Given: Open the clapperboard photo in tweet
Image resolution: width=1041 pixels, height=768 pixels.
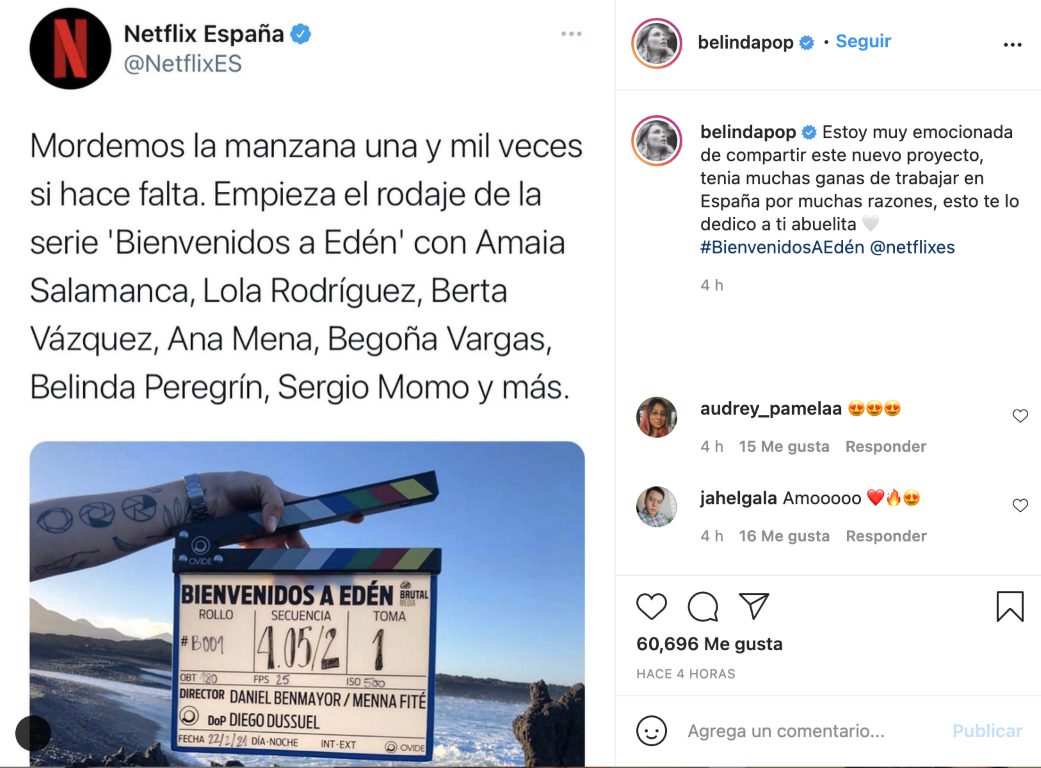Looking at the screenshot, I should pos(307,604).
